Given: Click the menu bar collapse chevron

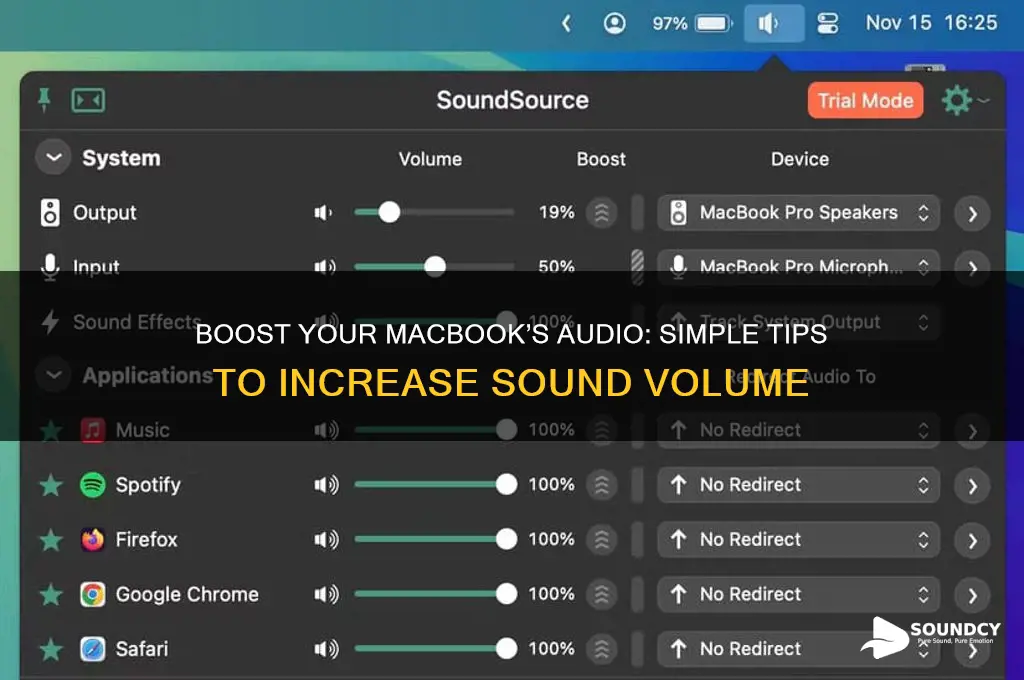Looking at the screenshot, I should coord(566,24).
